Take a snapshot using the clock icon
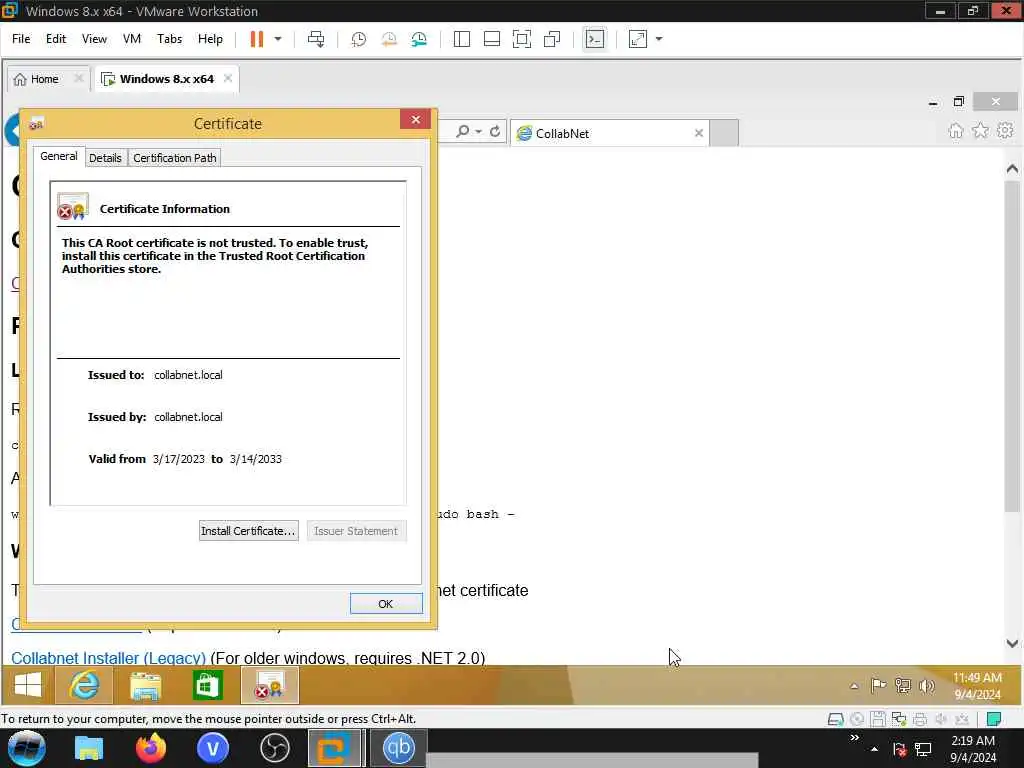1024x768 pixels. point(359,39)
